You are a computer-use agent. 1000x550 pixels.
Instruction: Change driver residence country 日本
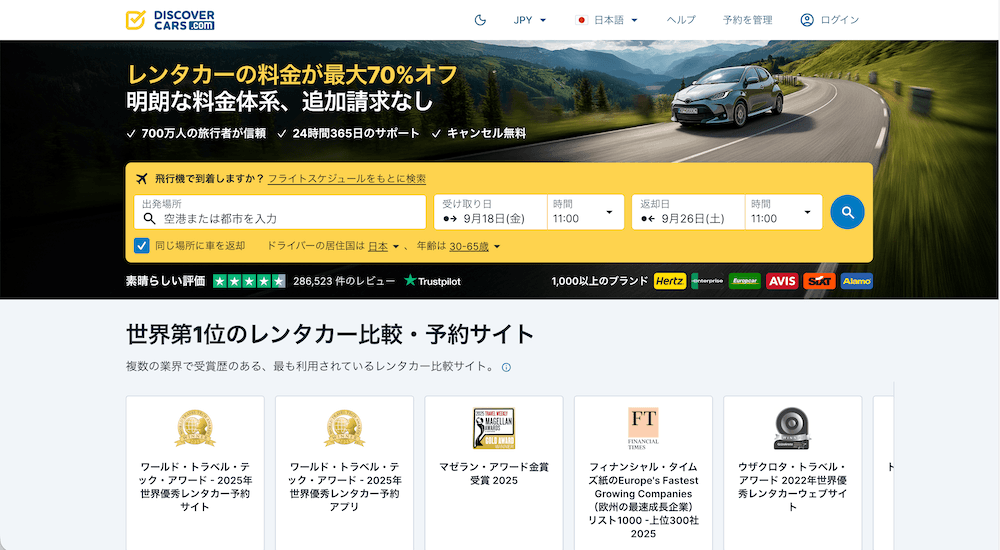tap(383, 246)
